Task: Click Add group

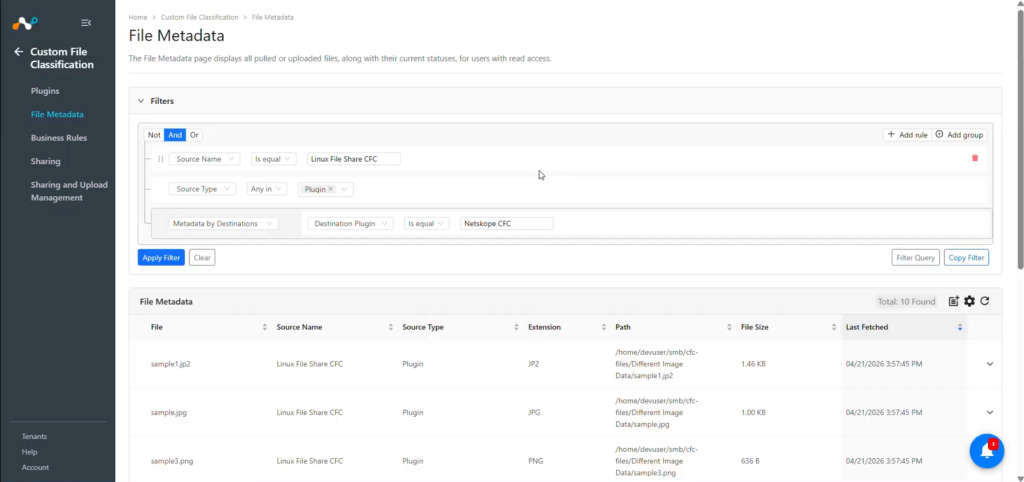Action: [x=959, y=135]
